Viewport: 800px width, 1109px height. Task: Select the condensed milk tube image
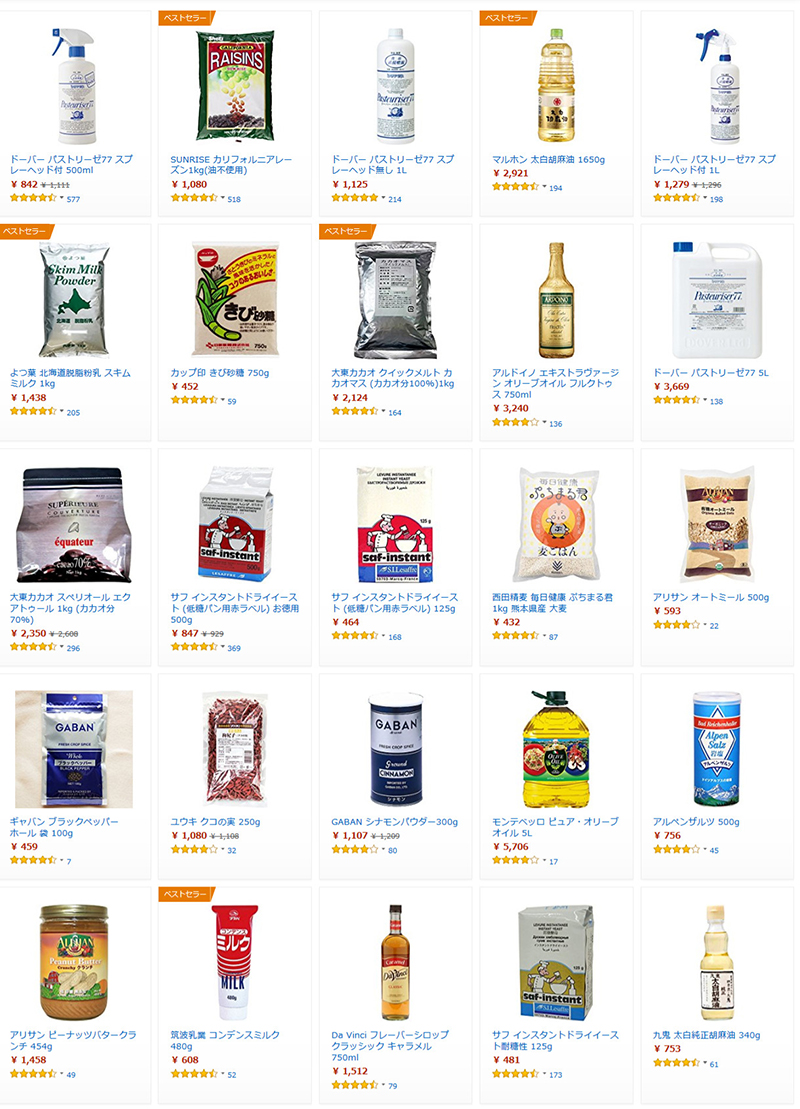pyautogui.click(x=234, y=963)
